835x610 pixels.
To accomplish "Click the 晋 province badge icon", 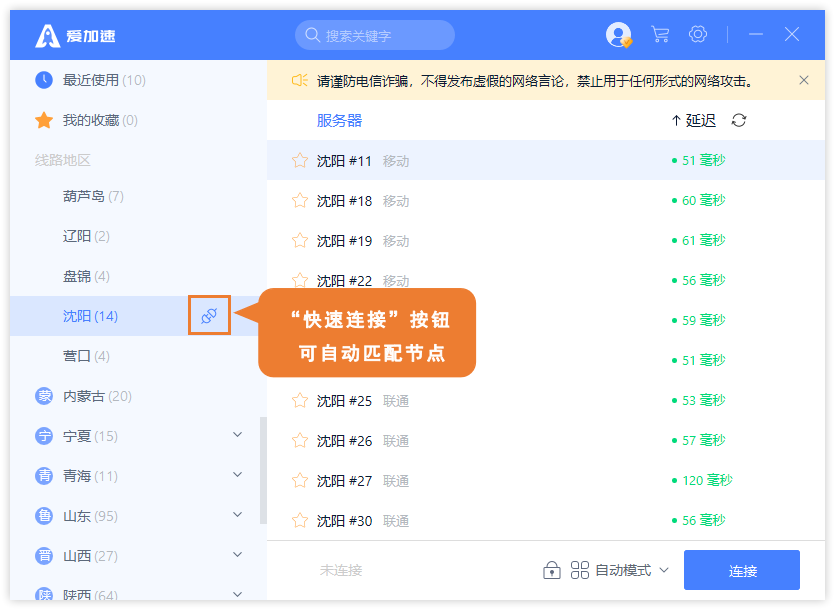I will 44,556.
